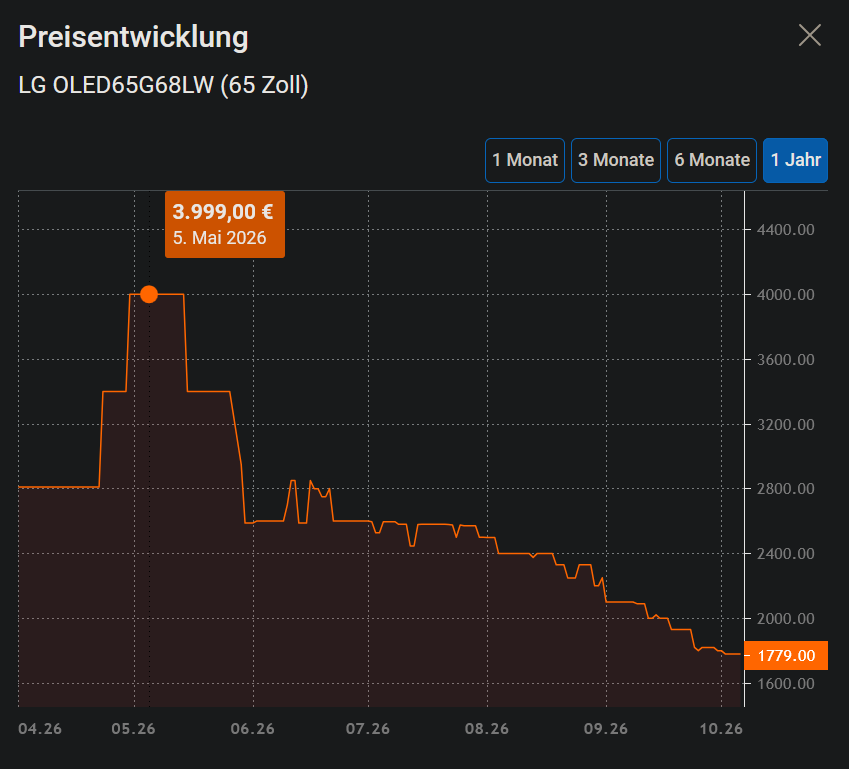Click the 09.26 x-axis label
This screenshot has height=769, width=849.
[x=606, y=729]
